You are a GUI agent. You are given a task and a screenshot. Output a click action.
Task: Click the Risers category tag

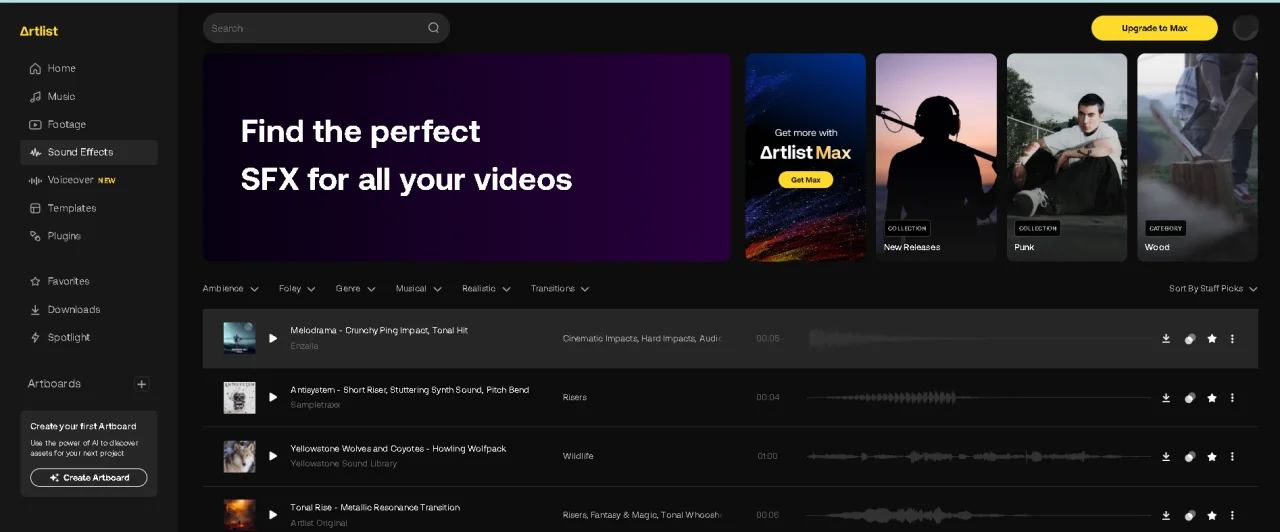point(575,398)
